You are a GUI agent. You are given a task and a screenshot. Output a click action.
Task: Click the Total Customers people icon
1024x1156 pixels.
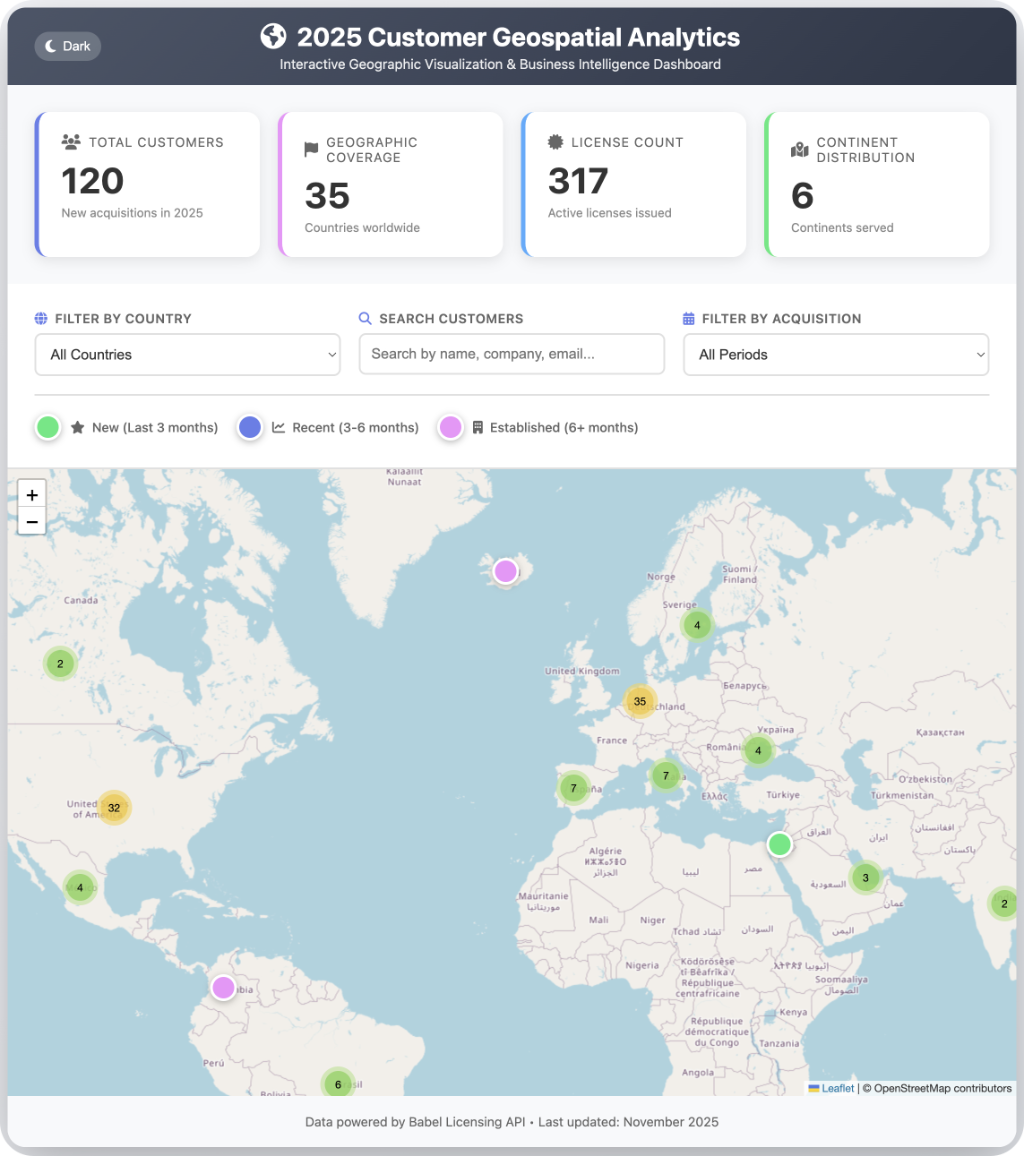point(71,143)
